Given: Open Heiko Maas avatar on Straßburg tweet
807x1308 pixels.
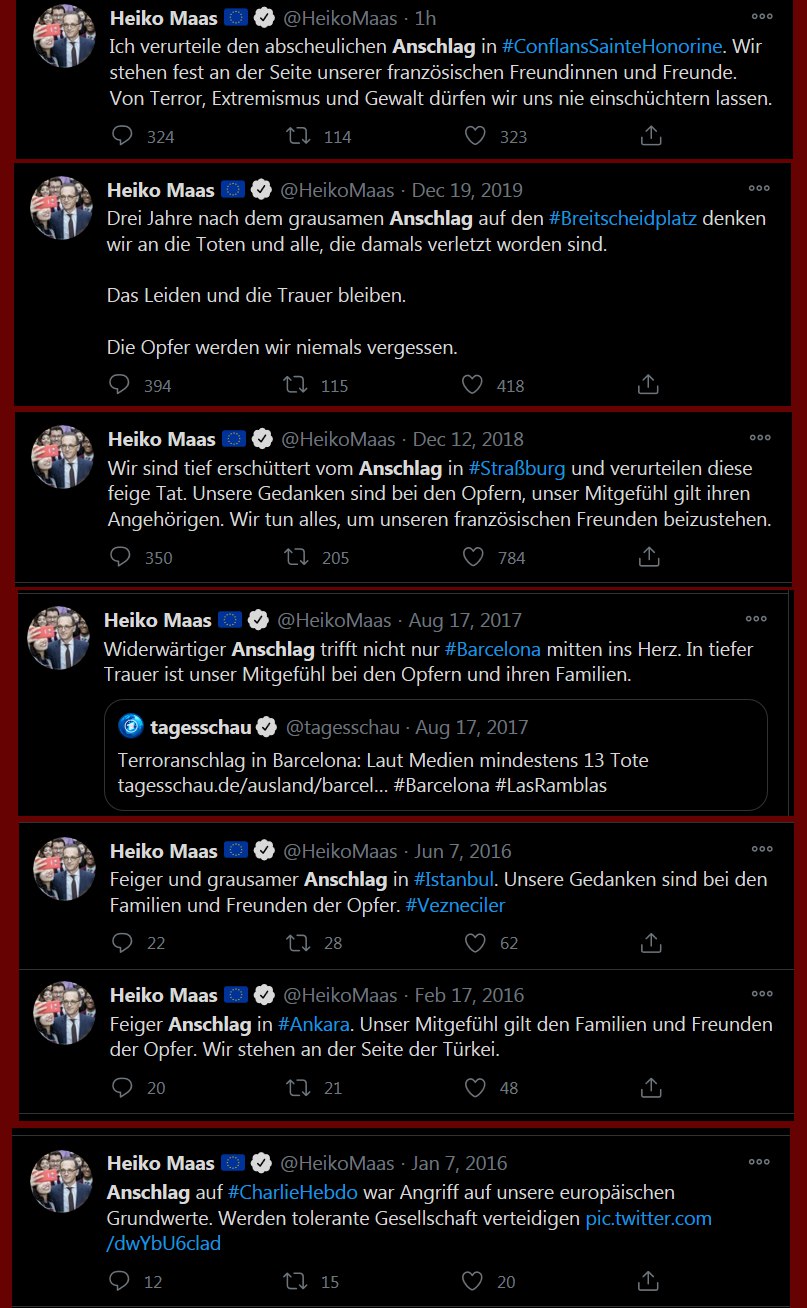Looking at the screenshot, I should 63,456.
